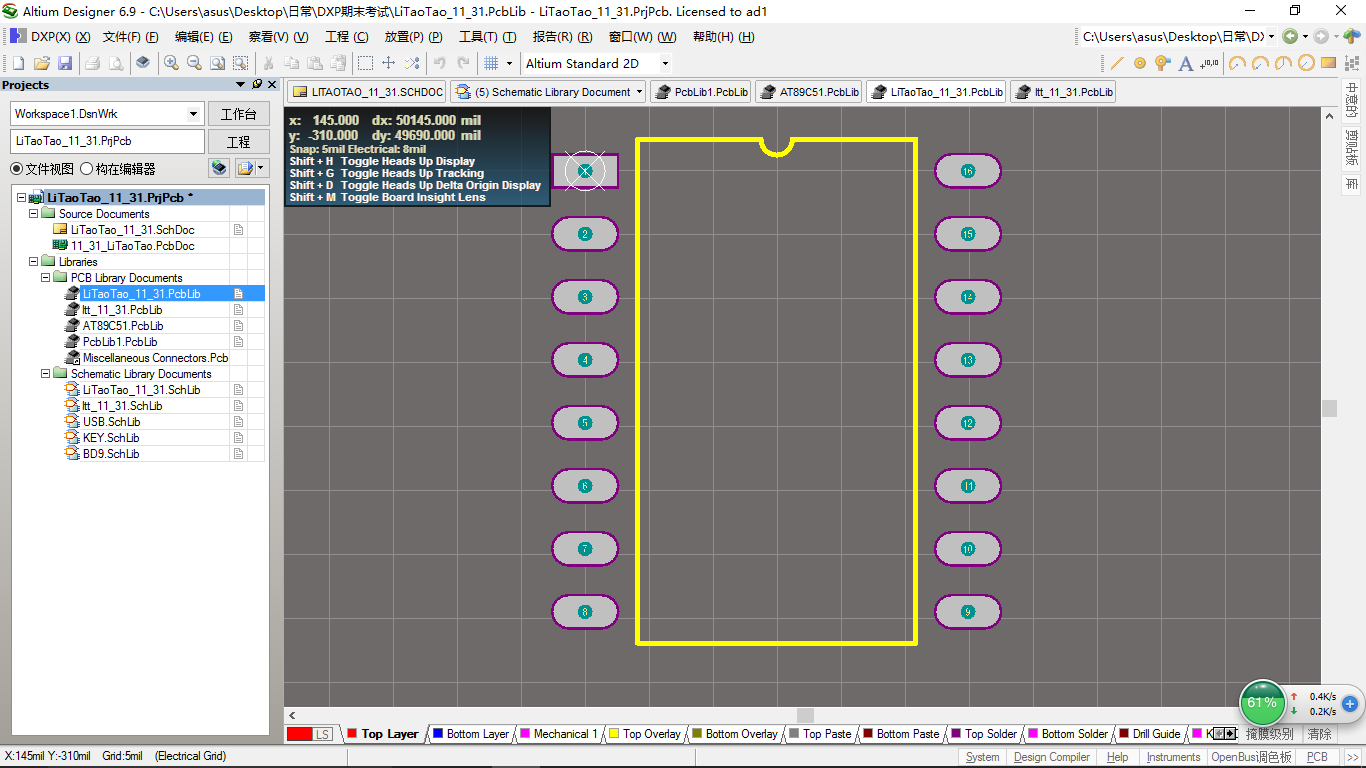Click the 清除 button in the status bar
This screenshot has width=1366, height=768.
click(1320, 734)
